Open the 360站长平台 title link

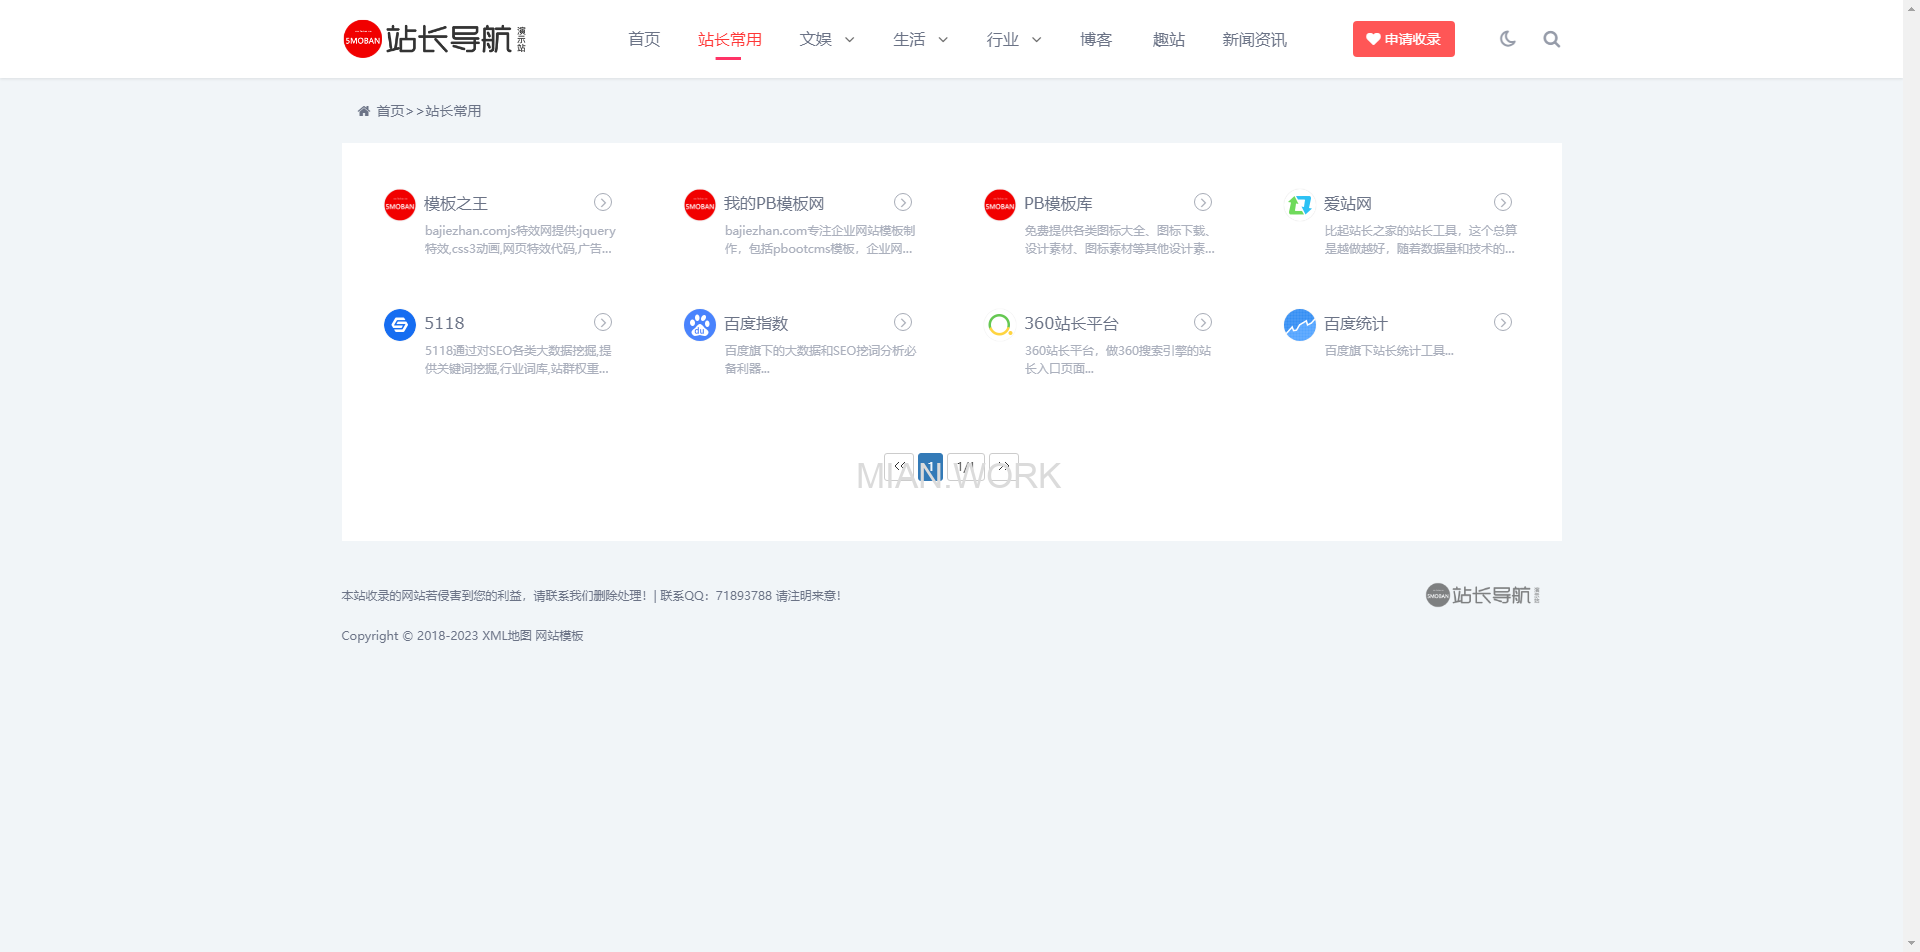click(1071, 323)
